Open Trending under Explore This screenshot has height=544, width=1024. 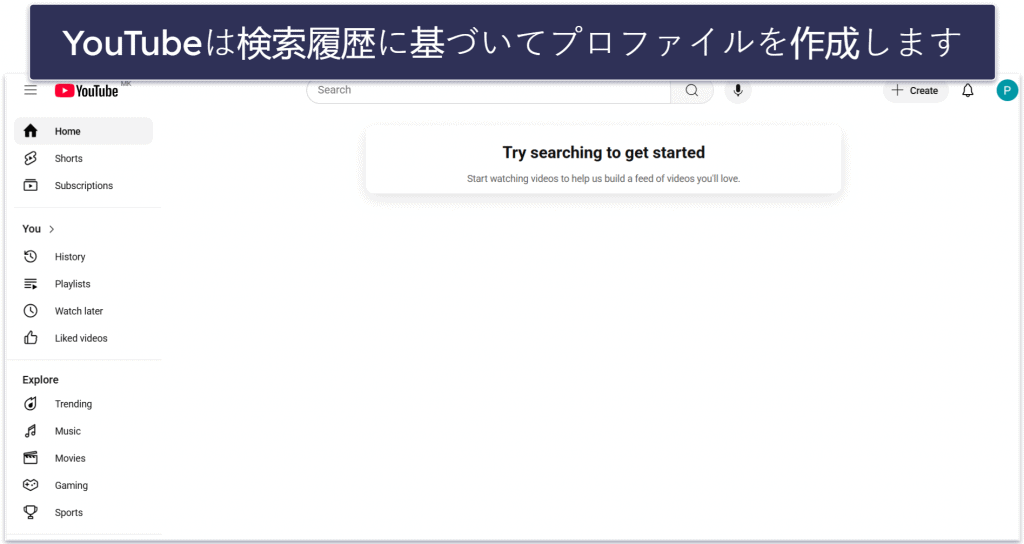(84, 404)
